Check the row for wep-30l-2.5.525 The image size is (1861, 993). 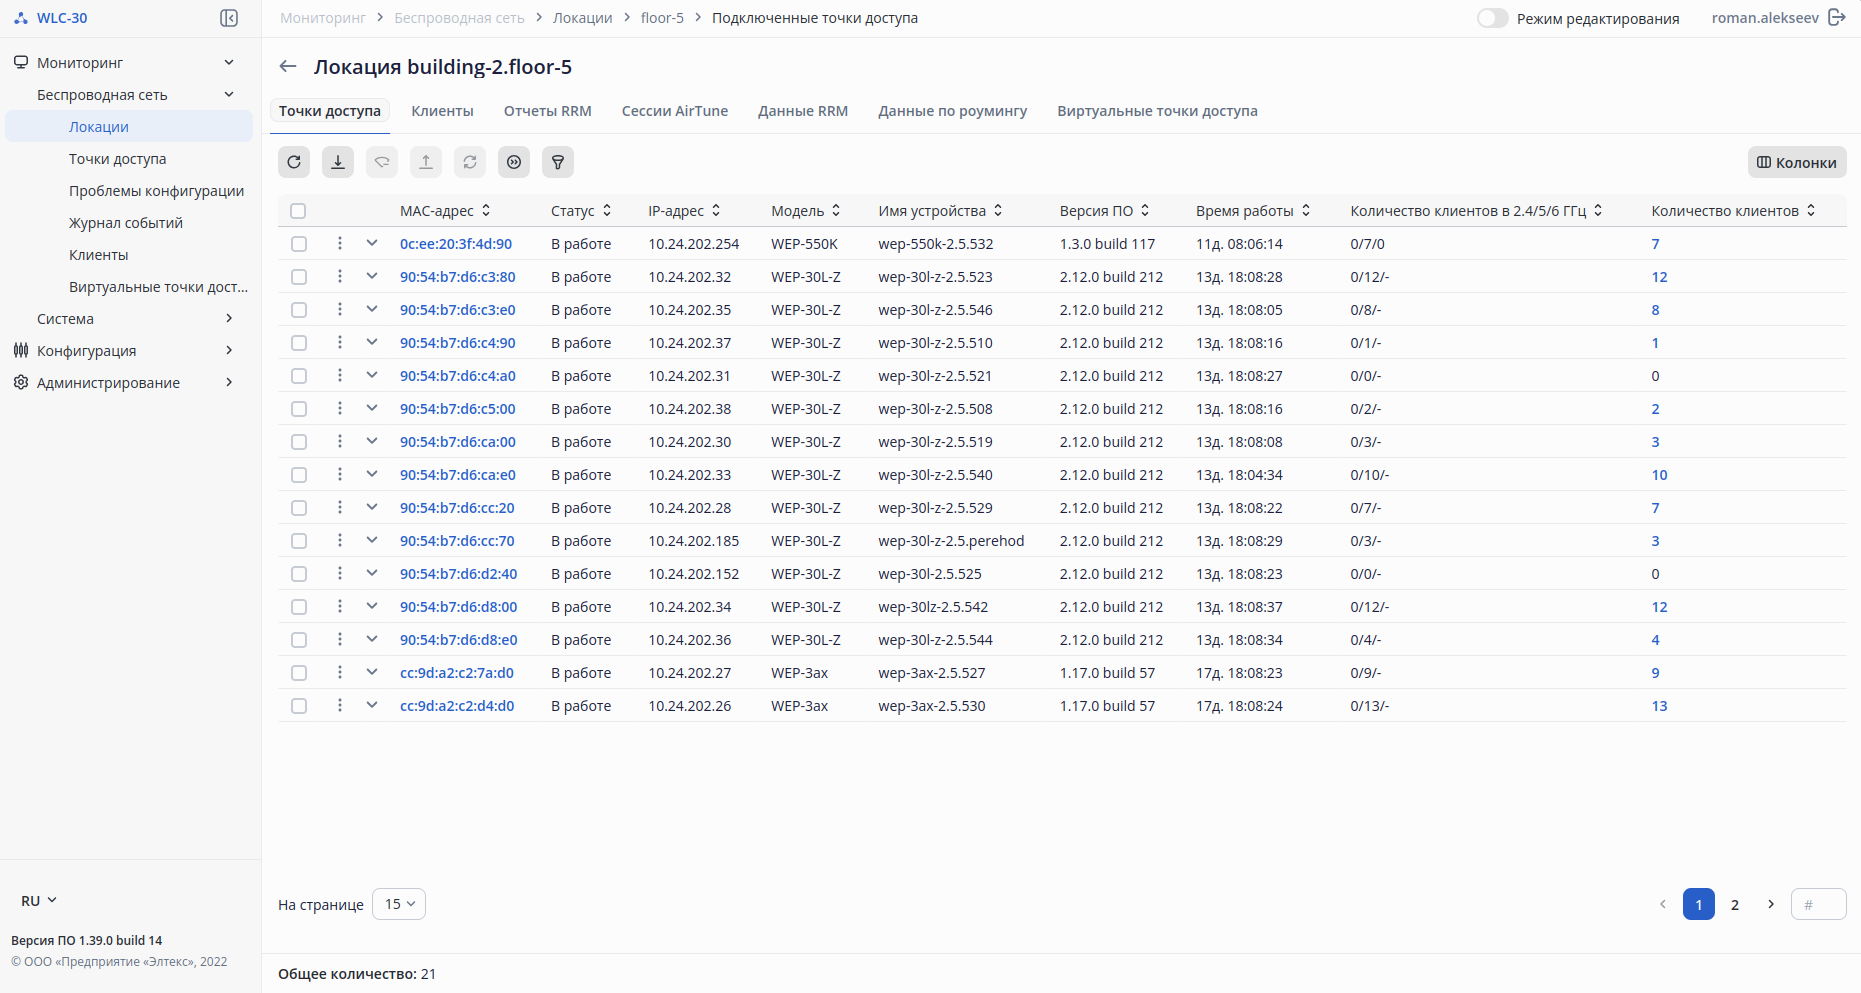click(298, 574)
